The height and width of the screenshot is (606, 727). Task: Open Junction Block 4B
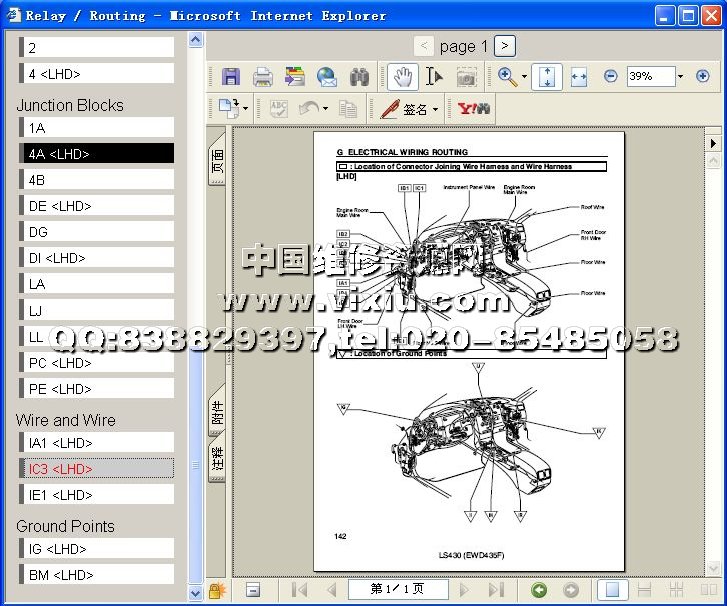(x=96, y=180)
